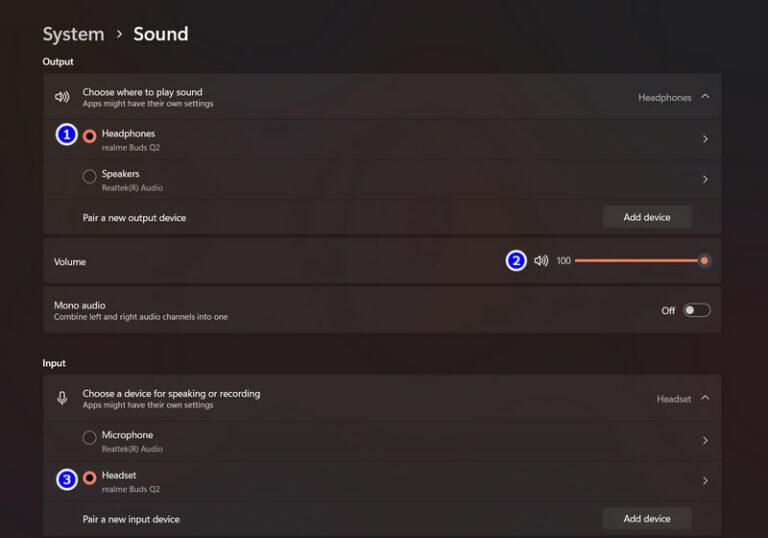This screenshot has height=538, width=768.
Task: Open Speakers properties via its right chevron
Action: click(x=705, y=179)
